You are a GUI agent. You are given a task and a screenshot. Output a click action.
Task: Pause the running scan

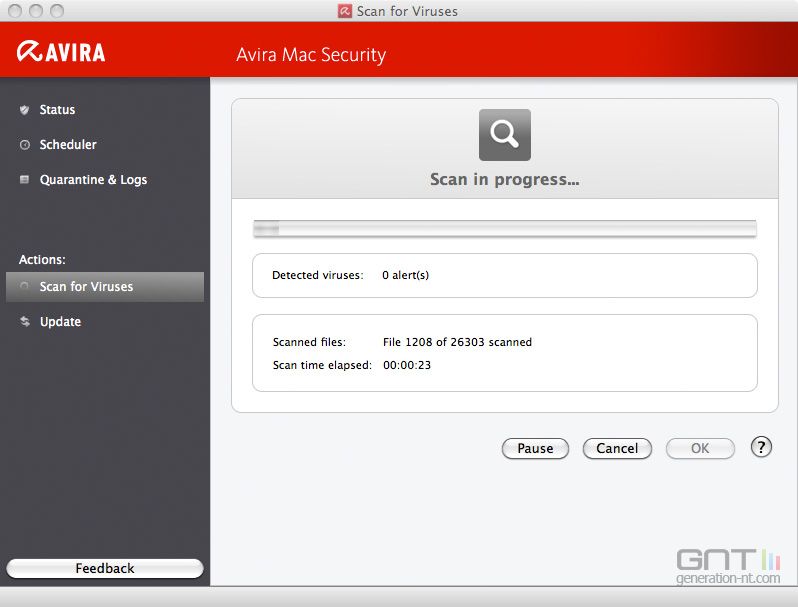[x=535, y=448]
